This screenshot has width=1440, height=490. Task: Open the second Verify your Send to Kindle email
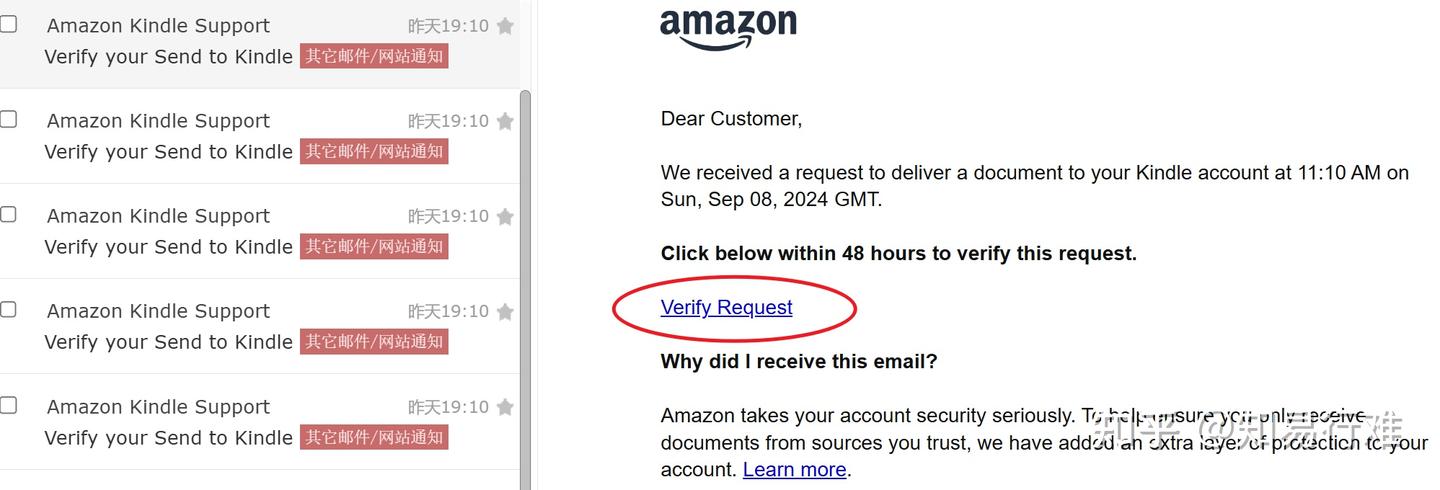pos(168,152)
